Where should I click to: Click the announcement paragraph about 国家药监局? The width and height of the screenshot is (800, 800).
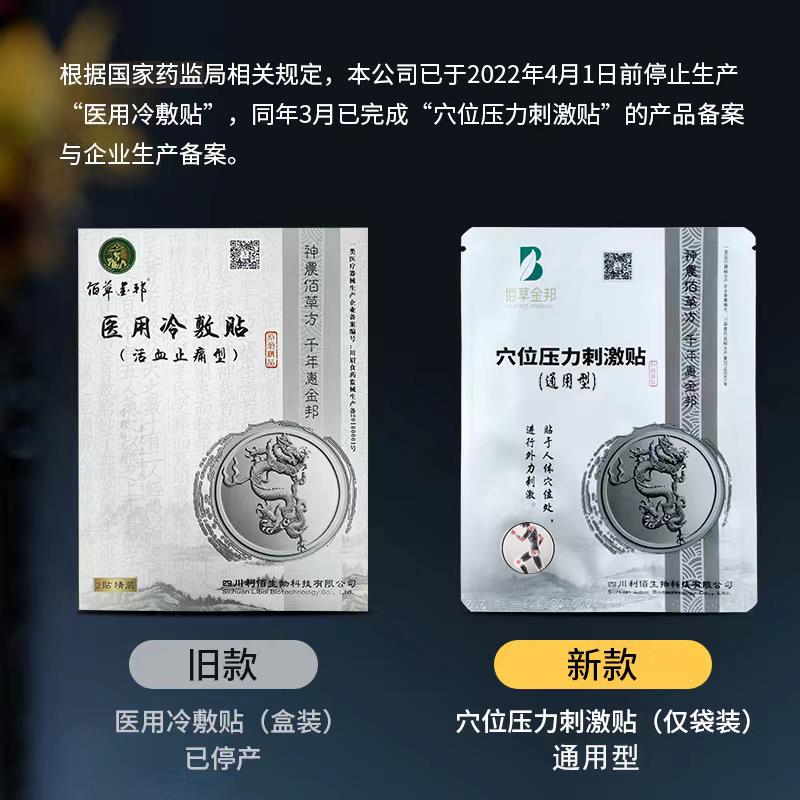click(x=402, y=114)
